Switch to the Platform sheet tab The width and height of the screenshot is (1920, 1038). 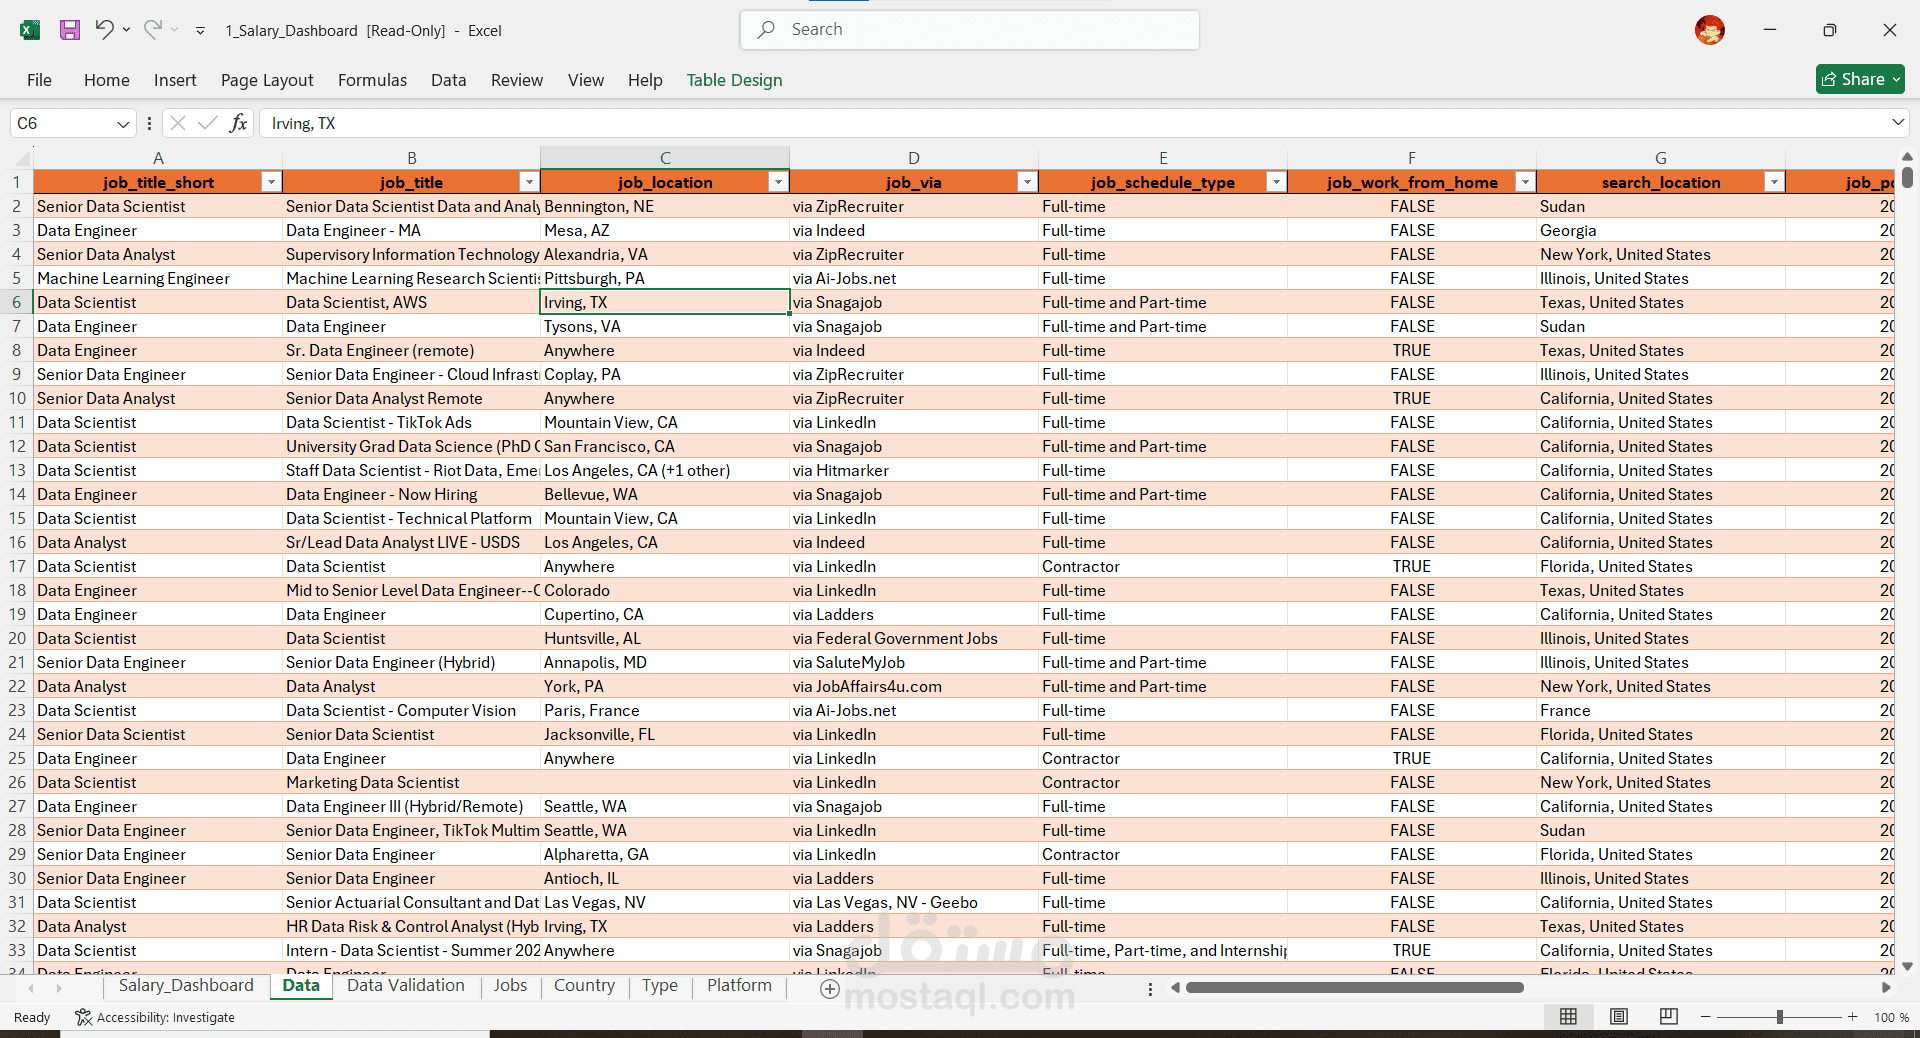pos(739,986)
